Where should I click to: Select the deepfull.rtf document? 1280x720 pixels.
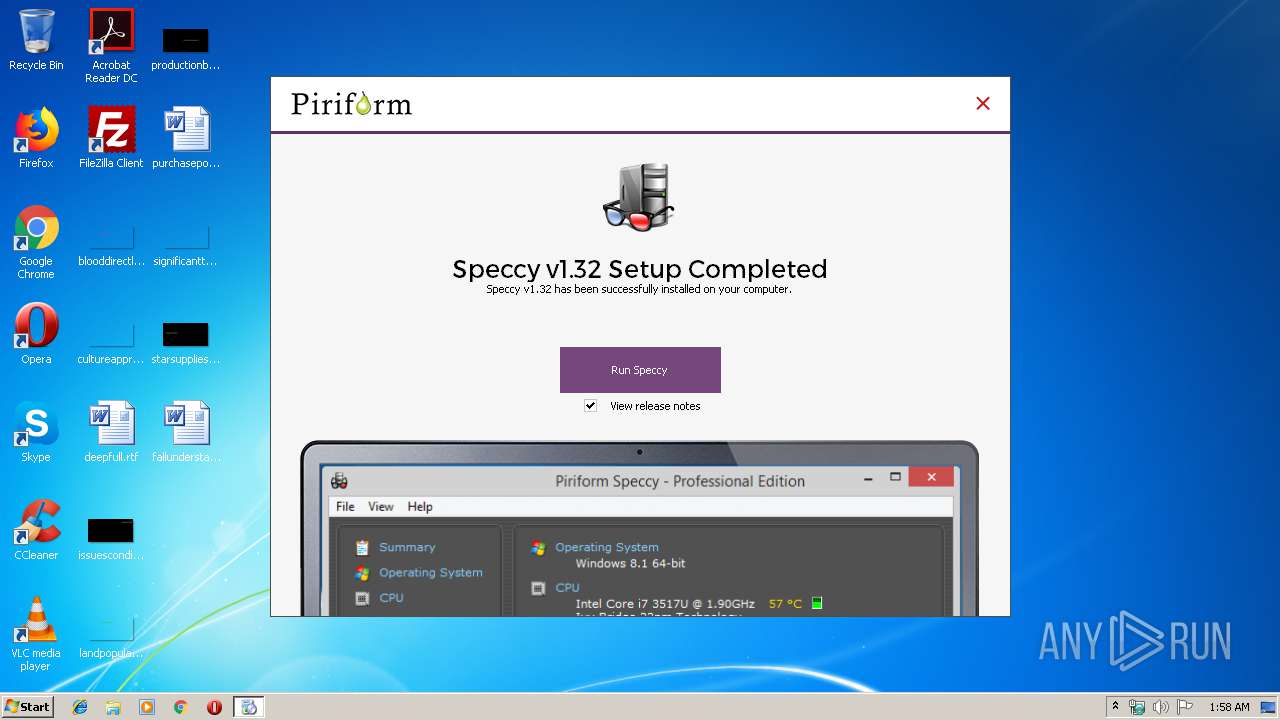click(111, 432)
